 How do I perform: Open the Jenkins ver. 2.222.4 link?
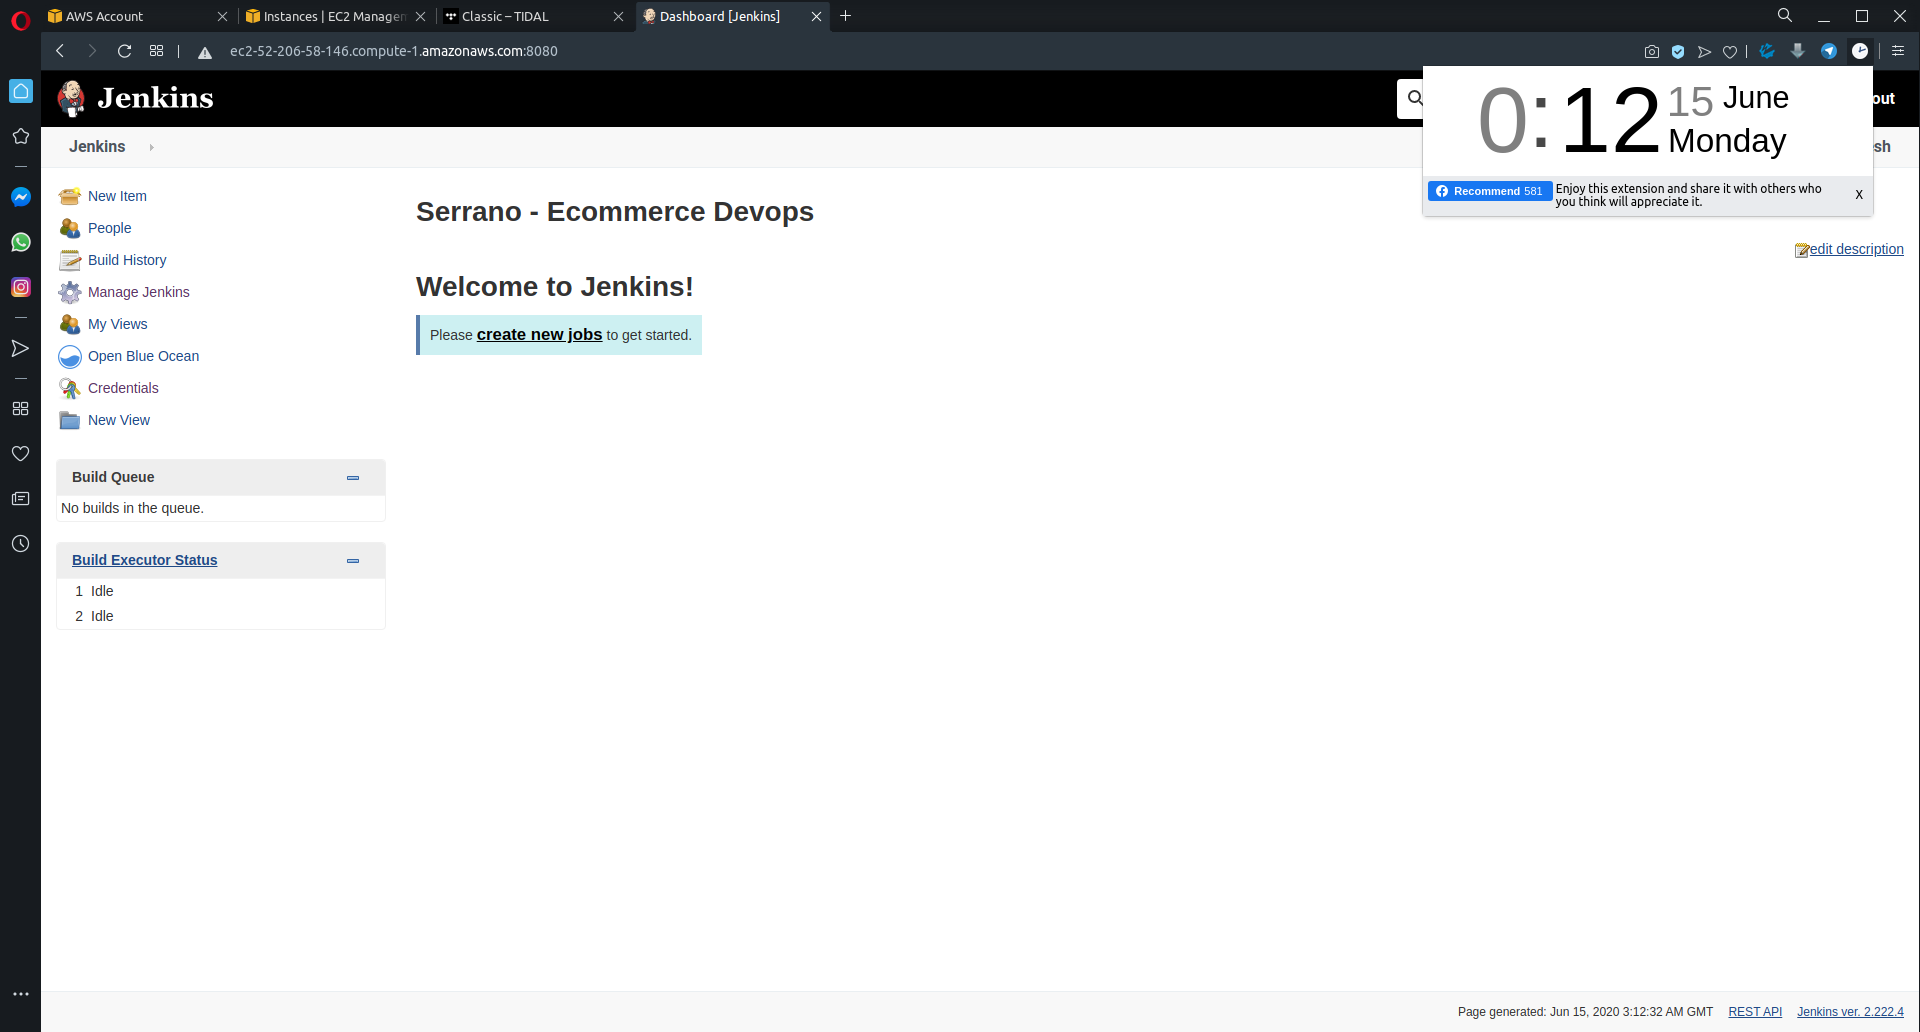coord(1850,1012)
